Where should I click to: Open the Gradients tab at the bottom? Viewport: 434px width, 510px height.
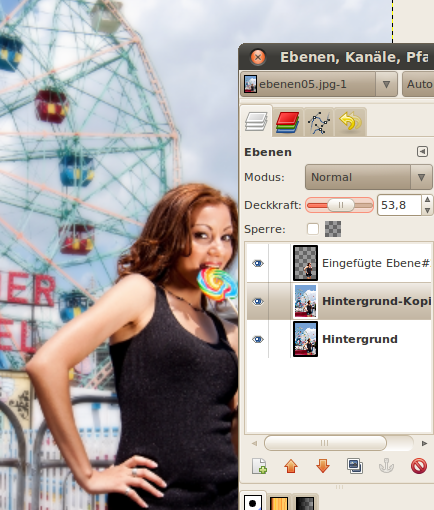point(305,503)
